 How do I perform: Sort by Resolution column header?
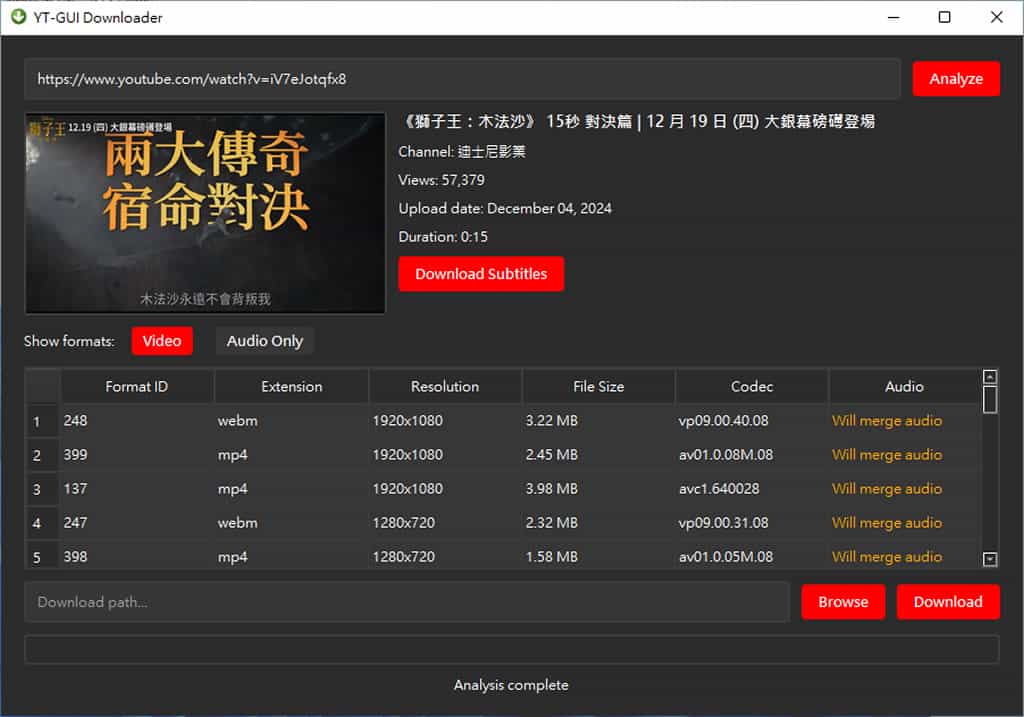tap(444, 386)
